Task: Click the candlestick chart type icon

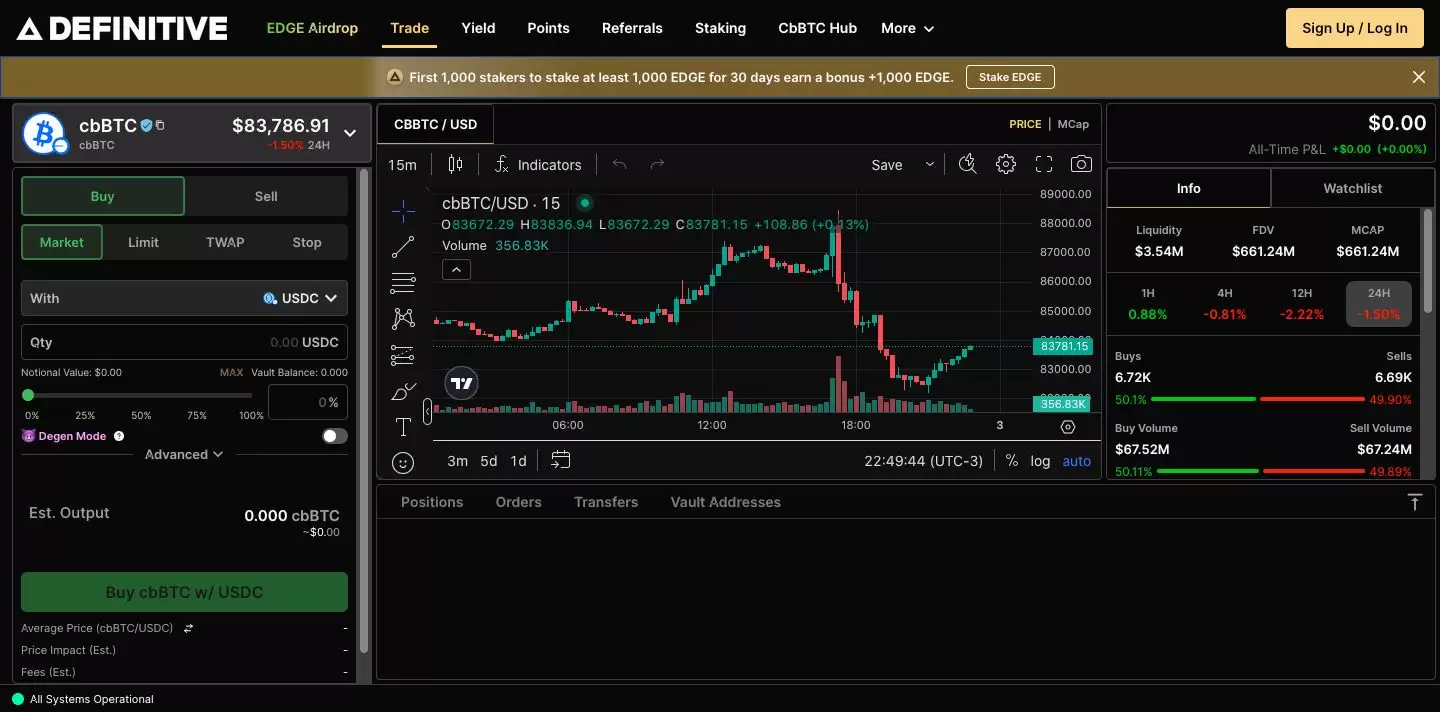Action: (456, 165)
